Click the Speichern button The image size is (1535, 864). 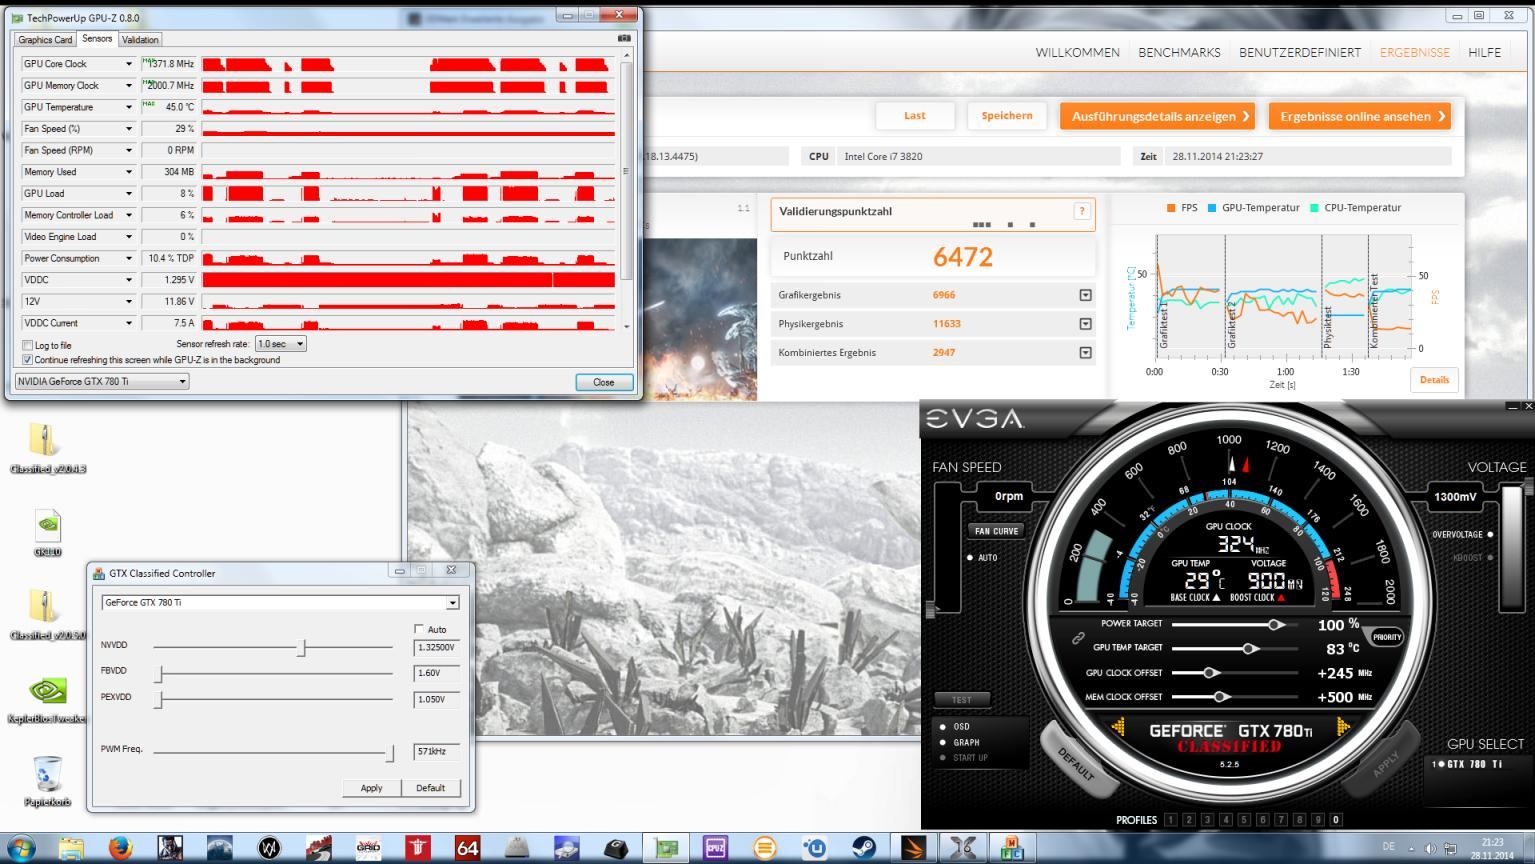[x=1007, y=116]
